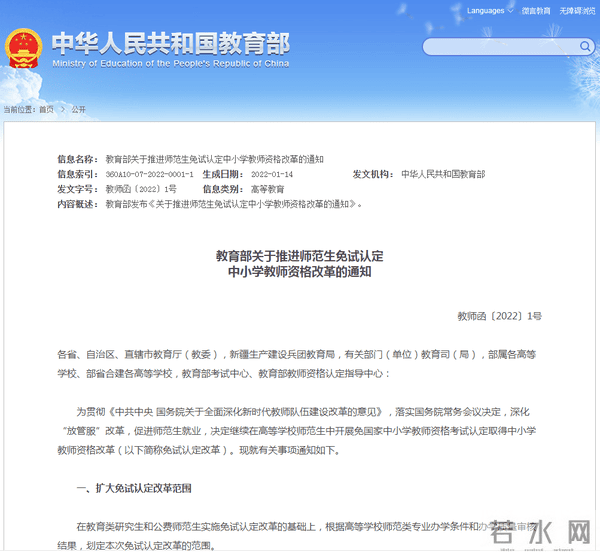Click issuing agency value 中华人民共和国教育部

(x=443, y=174)
